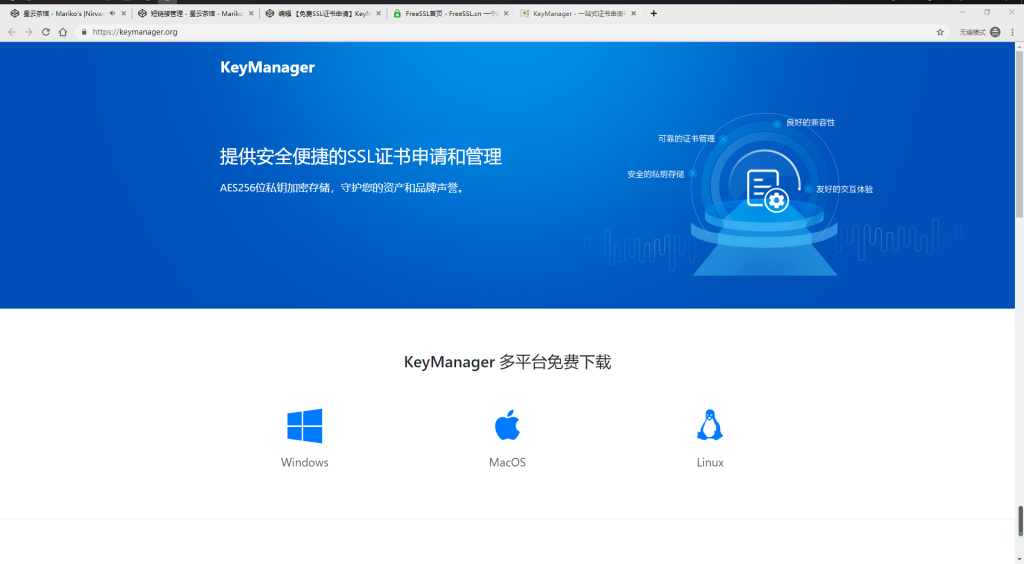The image size is (1024, 564).
Task: Click the 友好的交互体验 label
Action: click(x=844, y=189)
